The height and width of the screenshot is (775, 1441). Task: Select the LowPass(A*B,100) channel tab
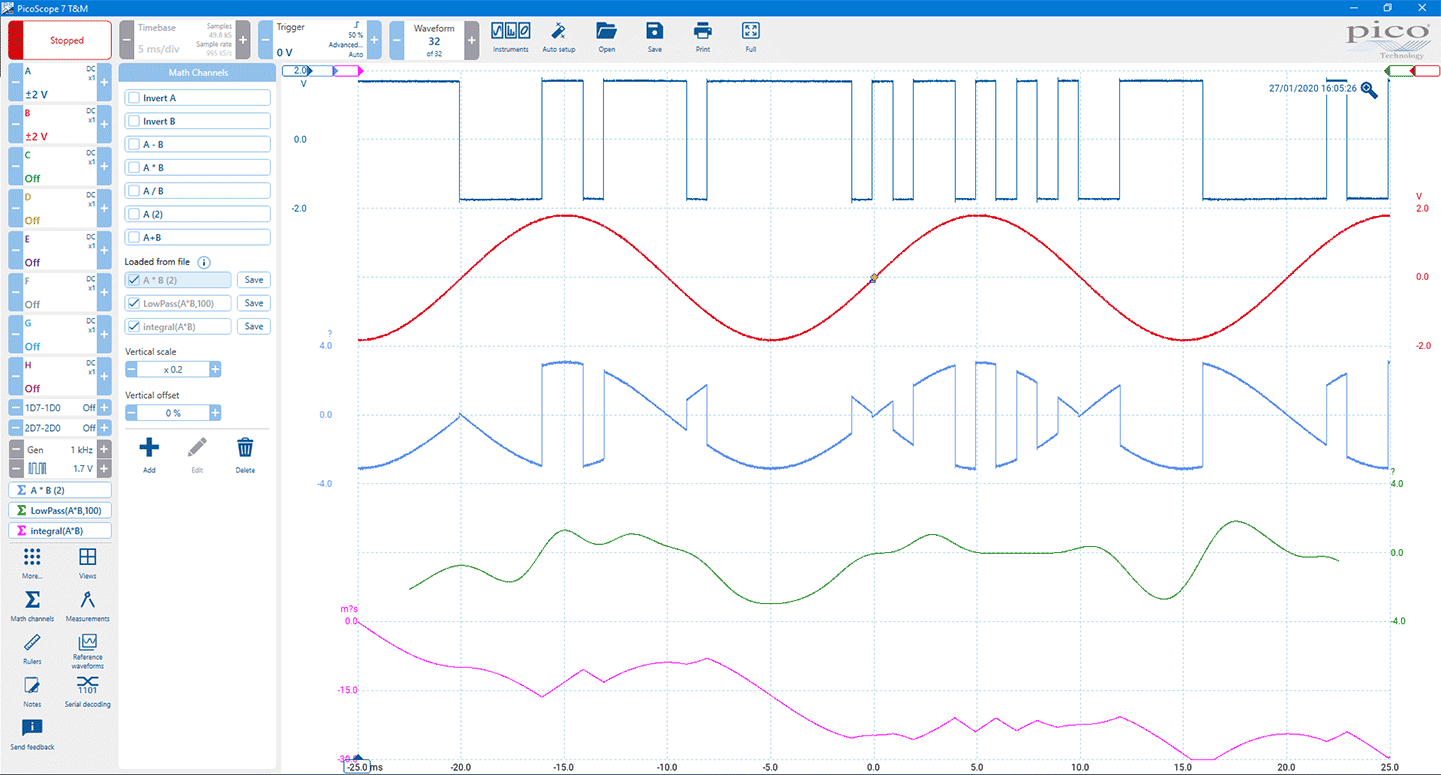[x=60, y=511]
